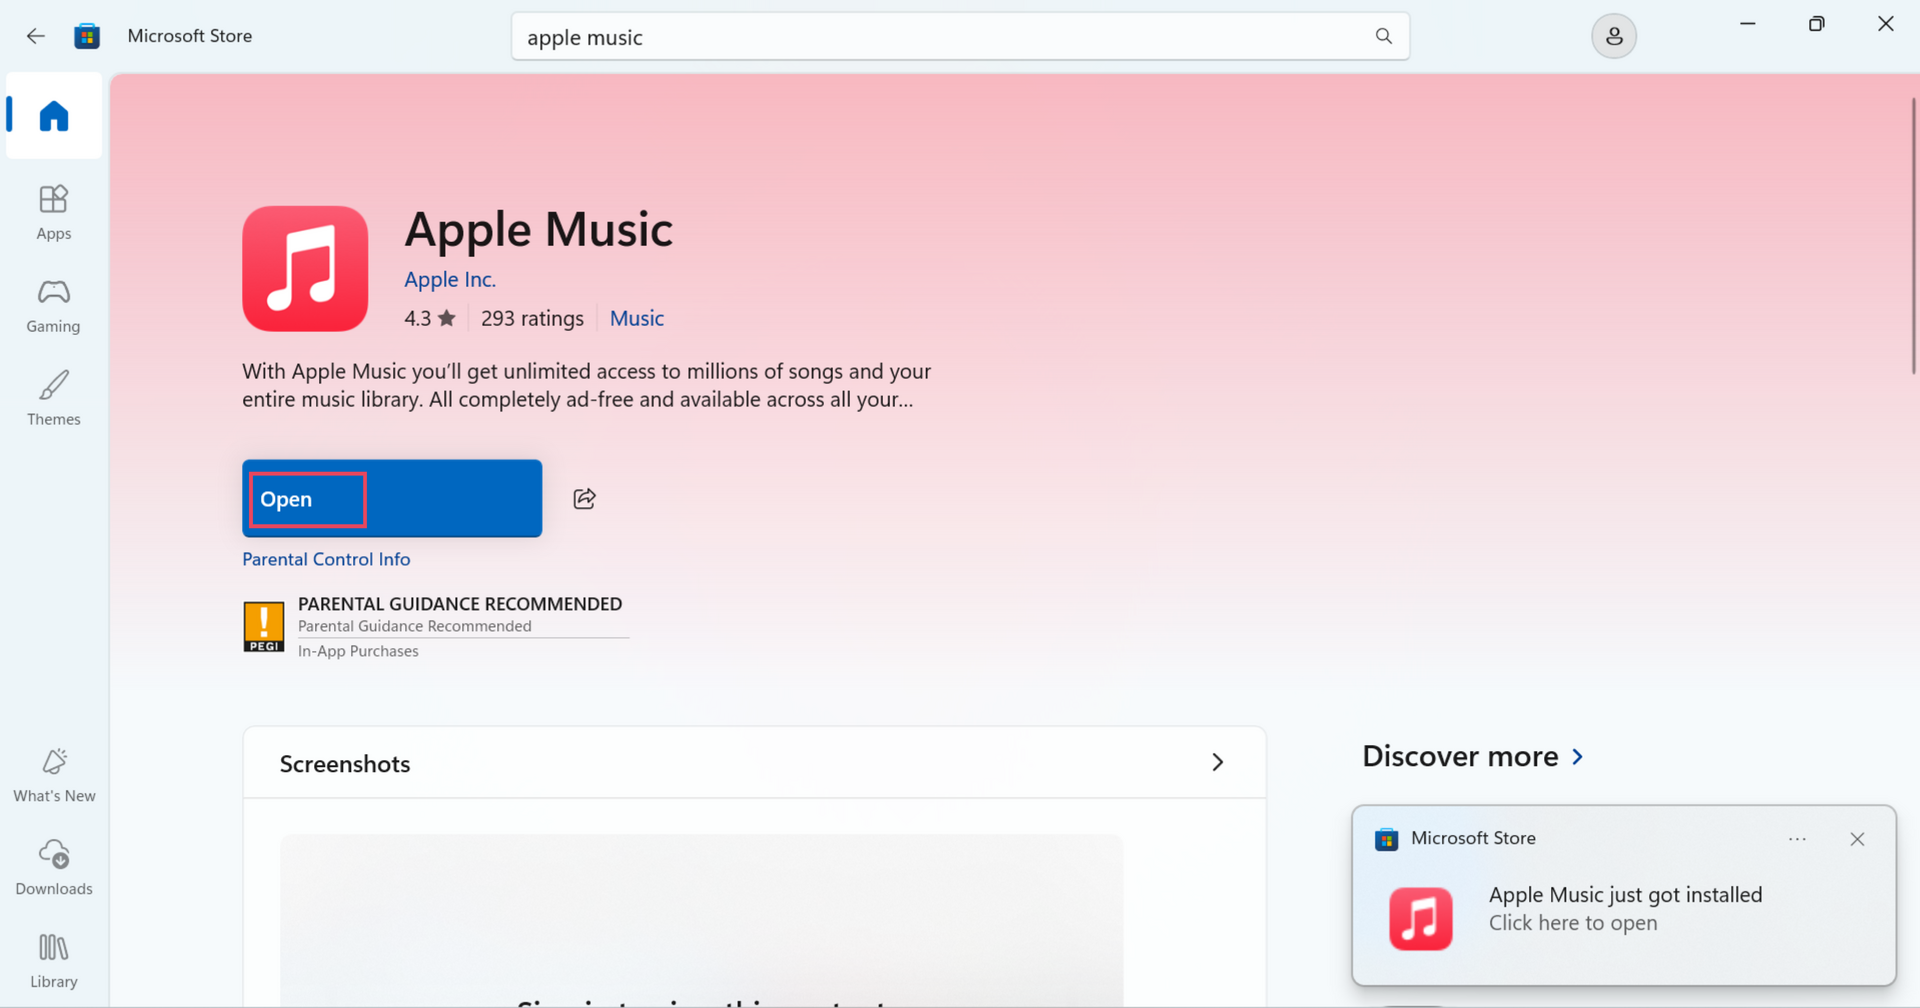The height and width of the screenshot is (1008, 1920).
Task: Expand Screenshots with the chevron arrow
Action: pos(1217,762)
